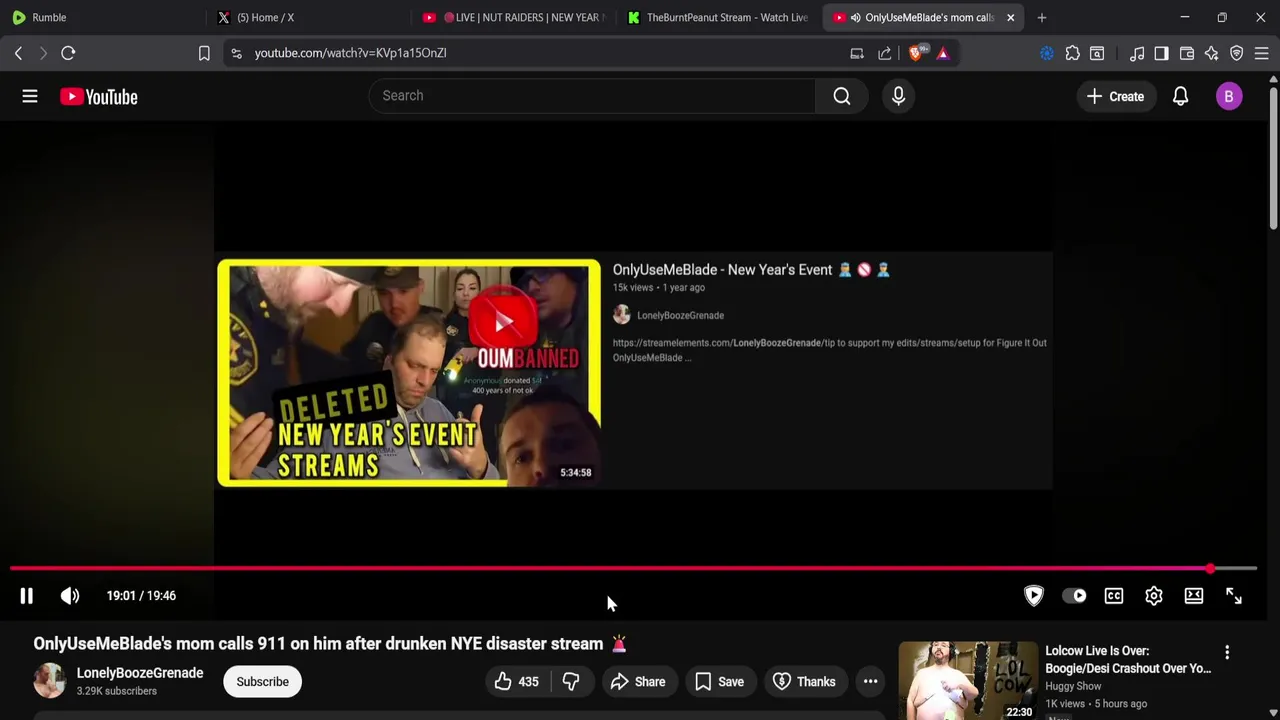Open browser main menu
Screen dimensions: 1280x720
[x=1262, y=53]
